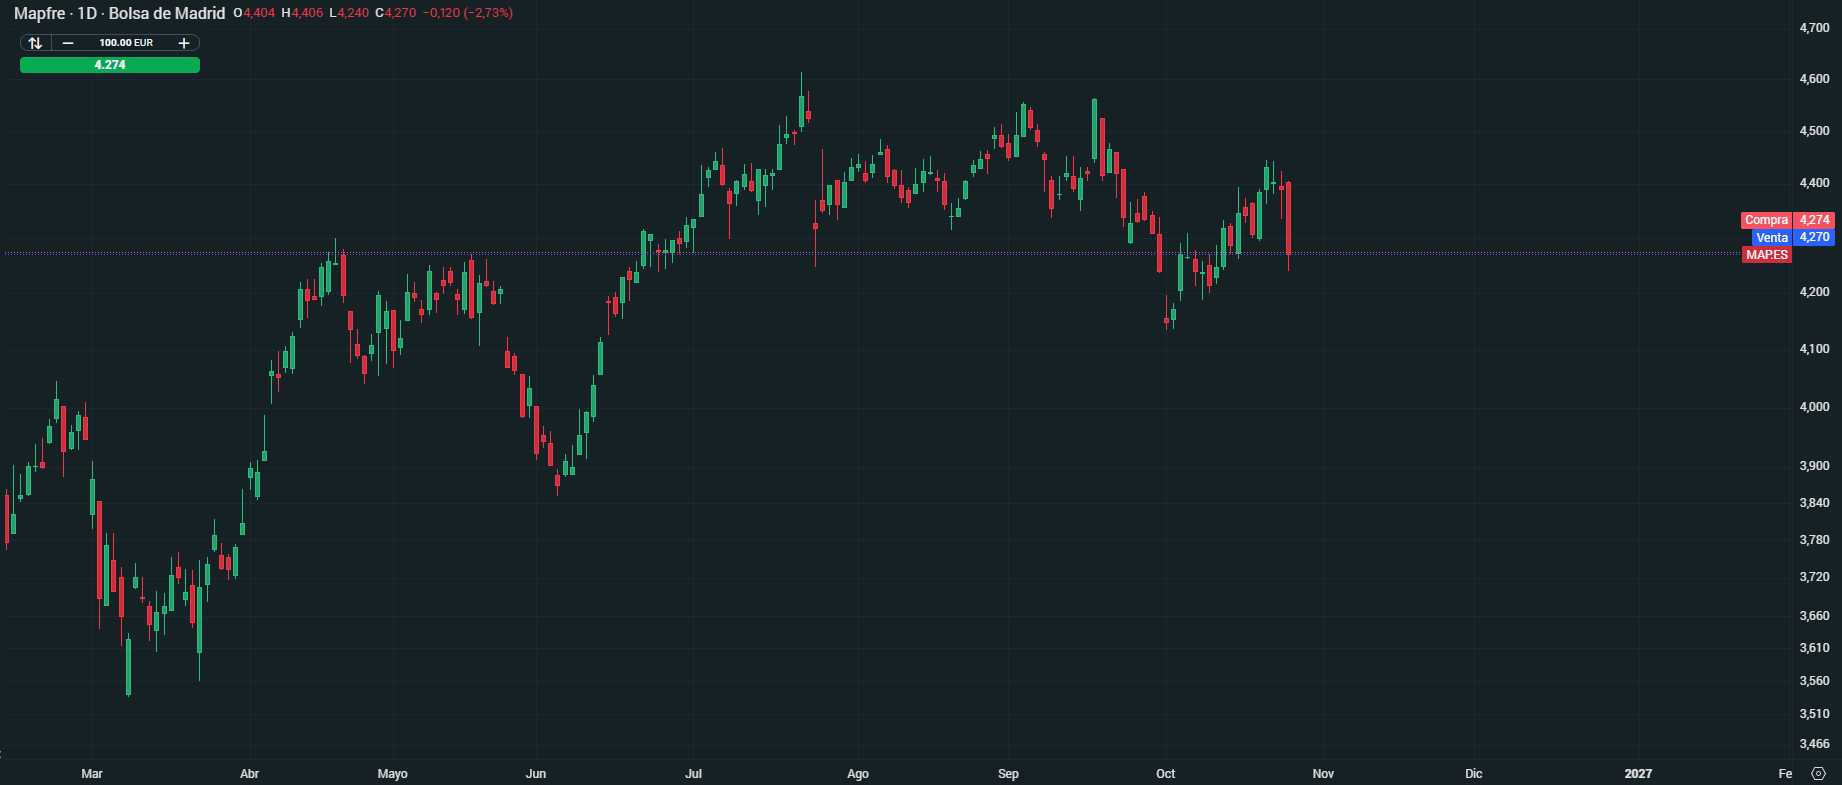The height and width of the screenshot is (785, 1842).
Task: Click the 4,200 price axis label
Action: pyautogui.click(x=1814, y=292)
